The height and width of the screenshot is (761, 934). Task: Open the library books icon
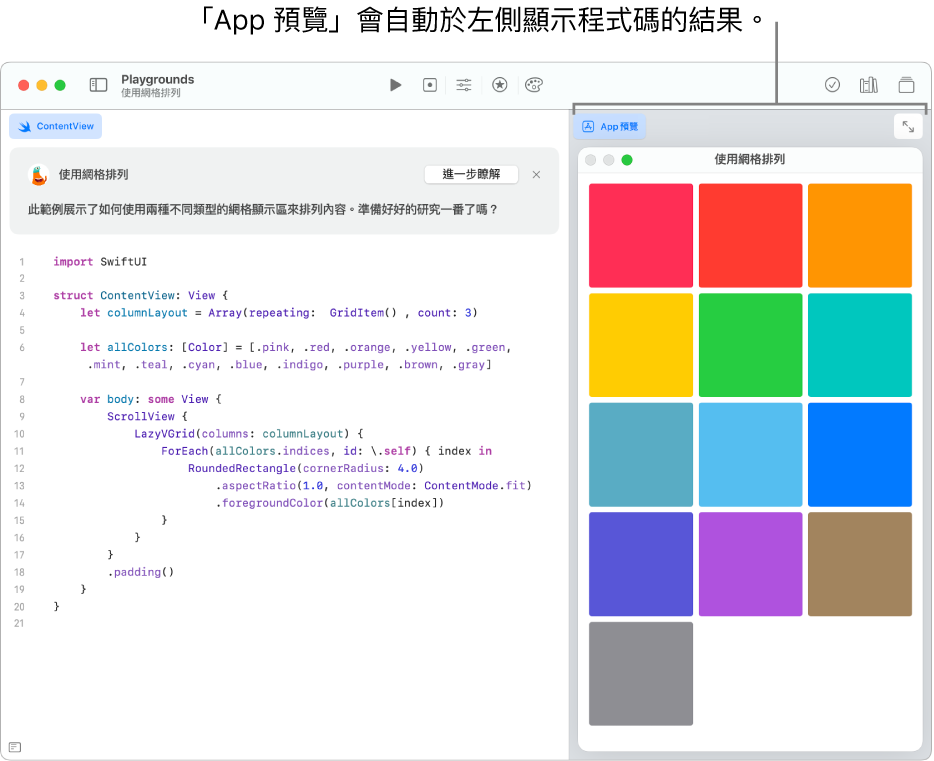coord(868,85)
